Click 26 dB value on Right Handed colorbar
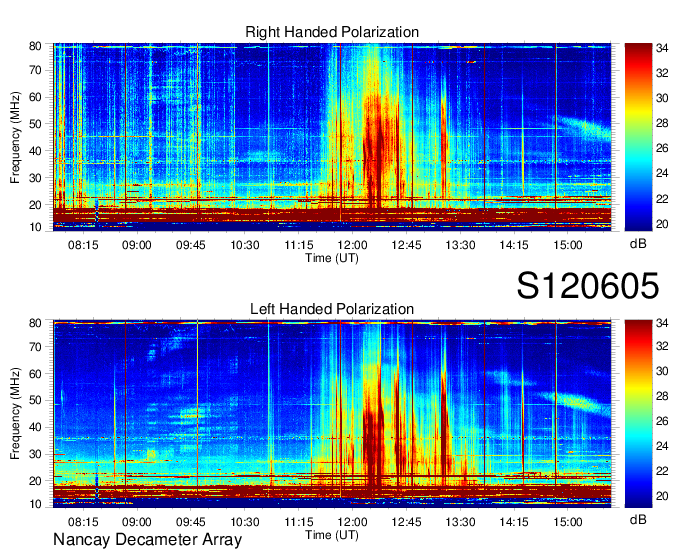This screenshot has height=552, width=680. click(662, 149)
